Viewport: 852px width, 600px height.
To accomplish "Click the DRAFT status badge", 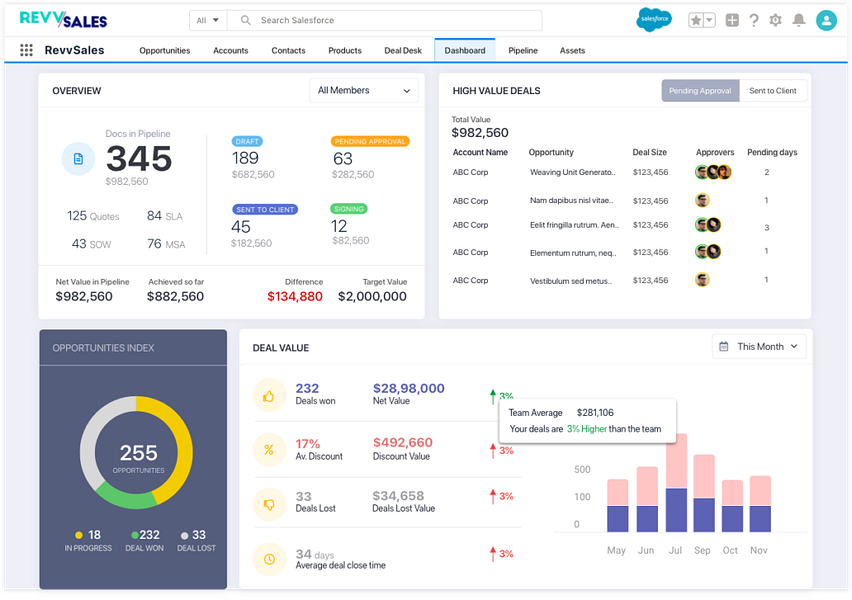I will click(247, 141).
